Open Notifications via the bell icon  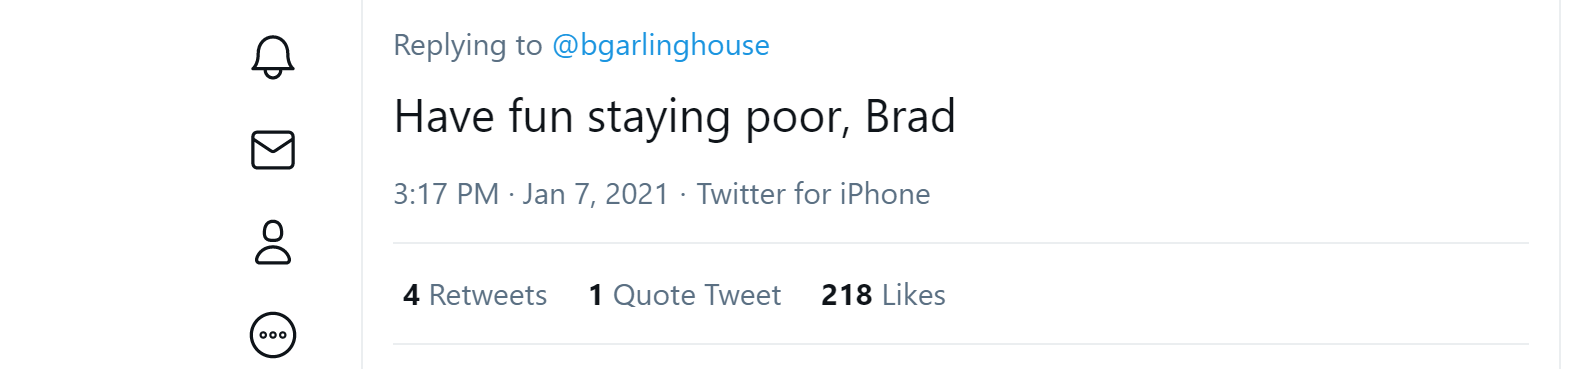[x=273, y=57]
